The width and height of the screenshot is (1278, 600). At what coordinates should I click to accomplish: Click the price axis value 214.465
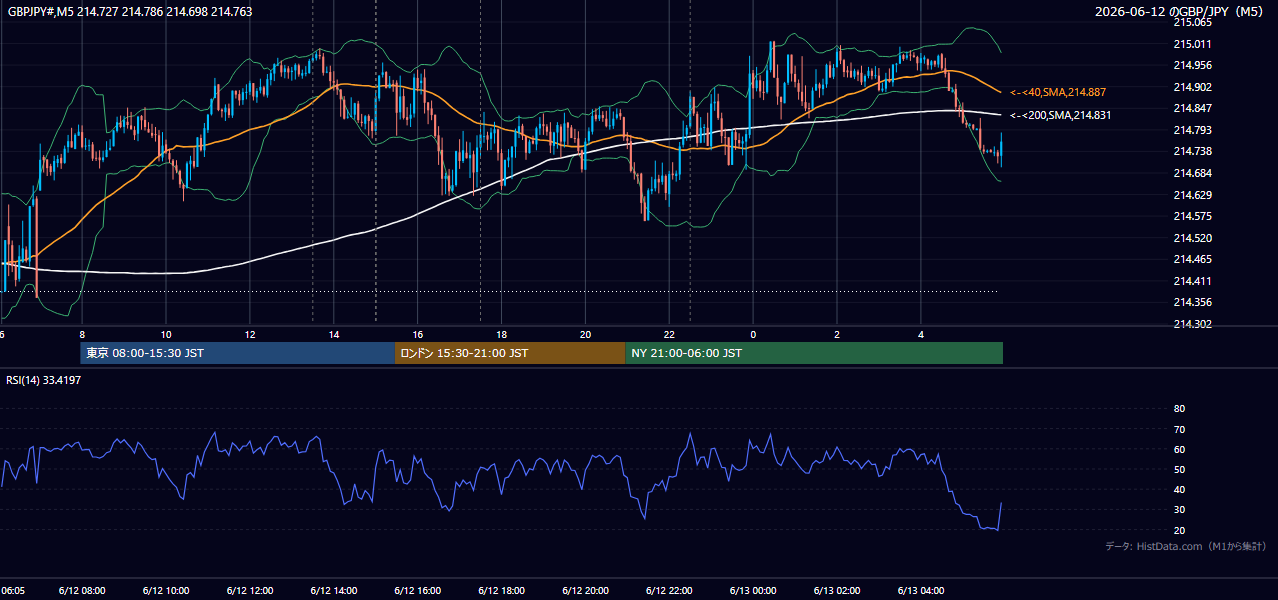point(1192,259)
